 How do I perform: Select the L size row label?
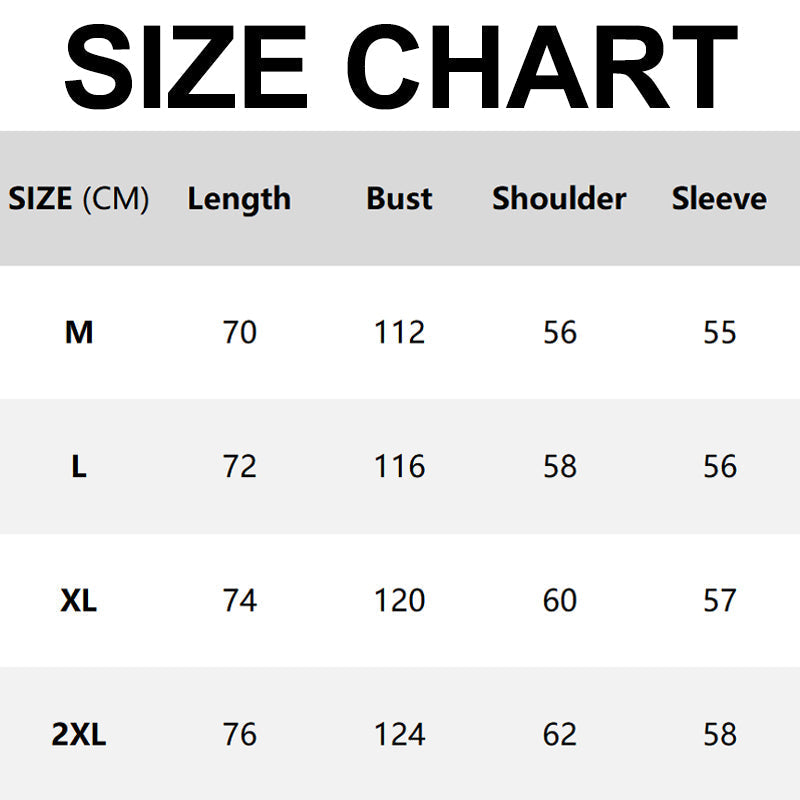tap(79, 466)
